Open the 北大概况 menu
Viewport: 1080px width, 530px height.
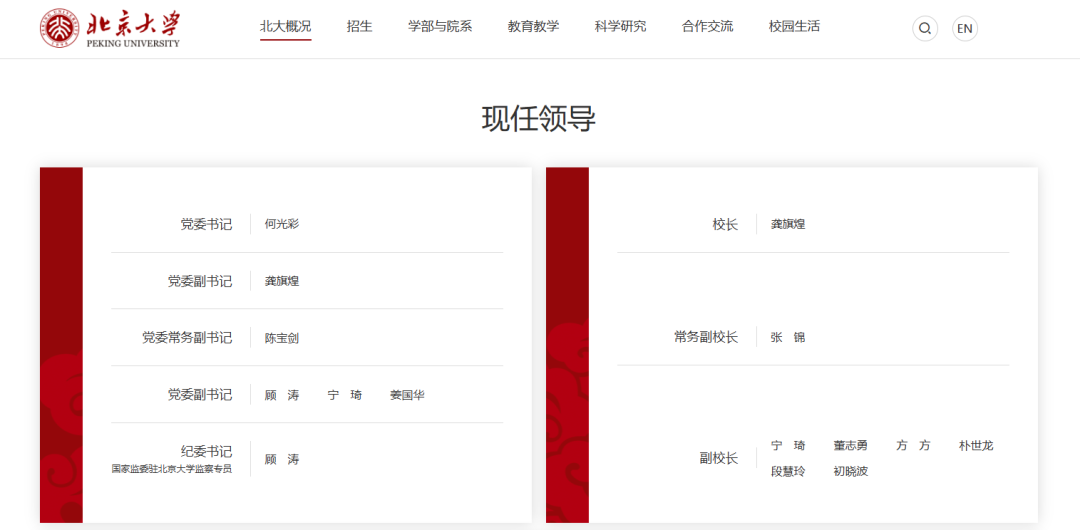[x=286, y=27]
